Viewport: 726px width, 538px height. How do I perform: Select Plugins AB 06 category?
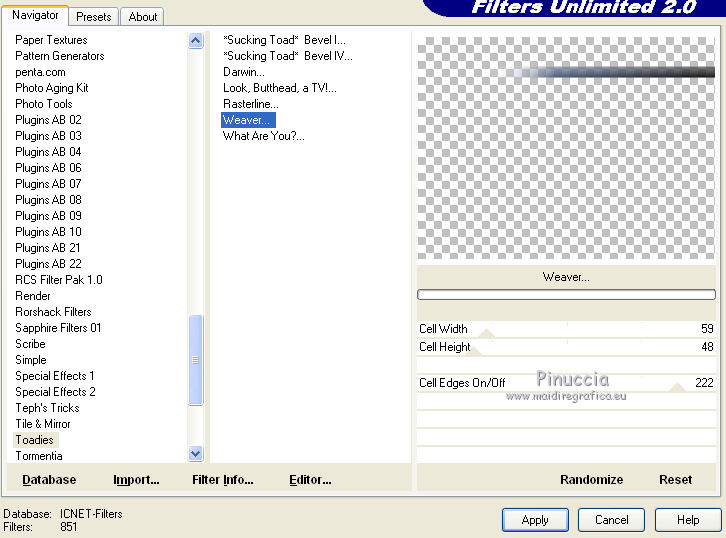pyautogui.click(x=48, y=168)
